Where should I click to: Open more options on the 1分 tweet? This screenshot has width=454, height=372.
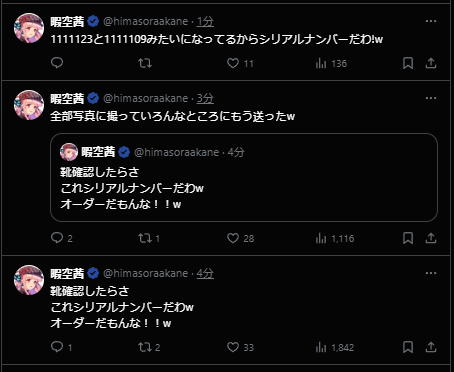431,21
